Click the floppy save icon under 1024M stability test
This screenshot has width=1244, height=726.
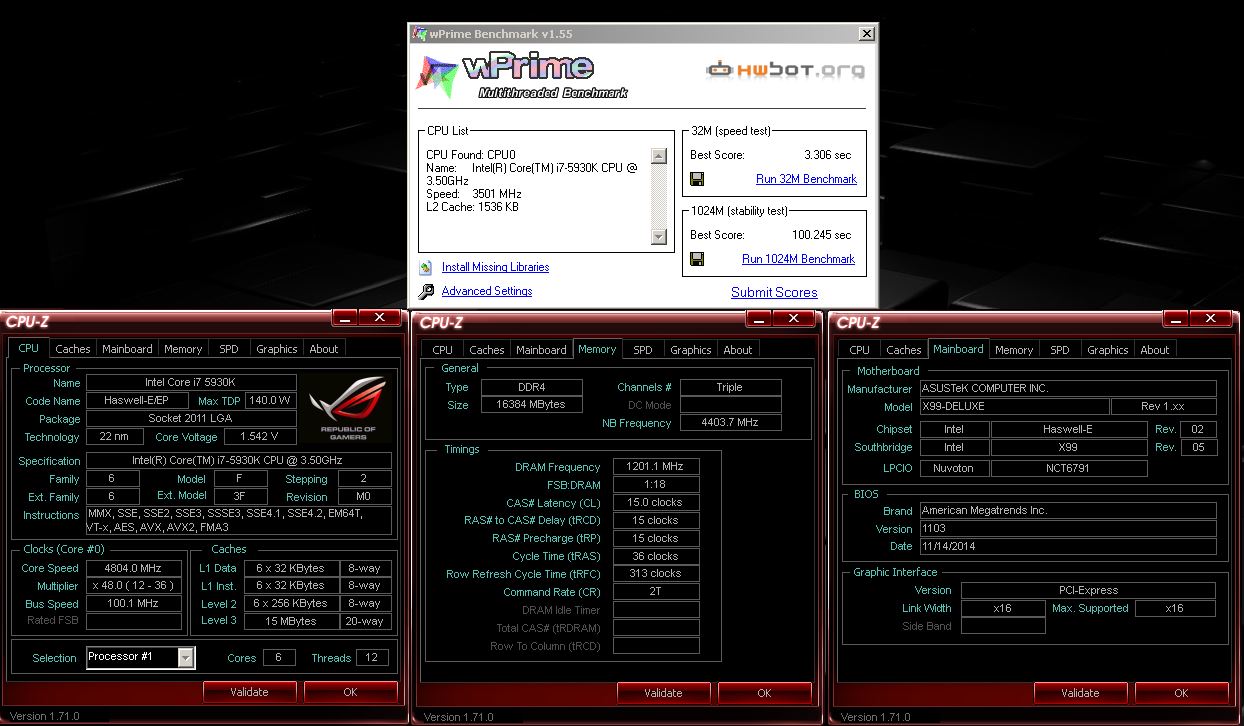[x=697, y=259]
